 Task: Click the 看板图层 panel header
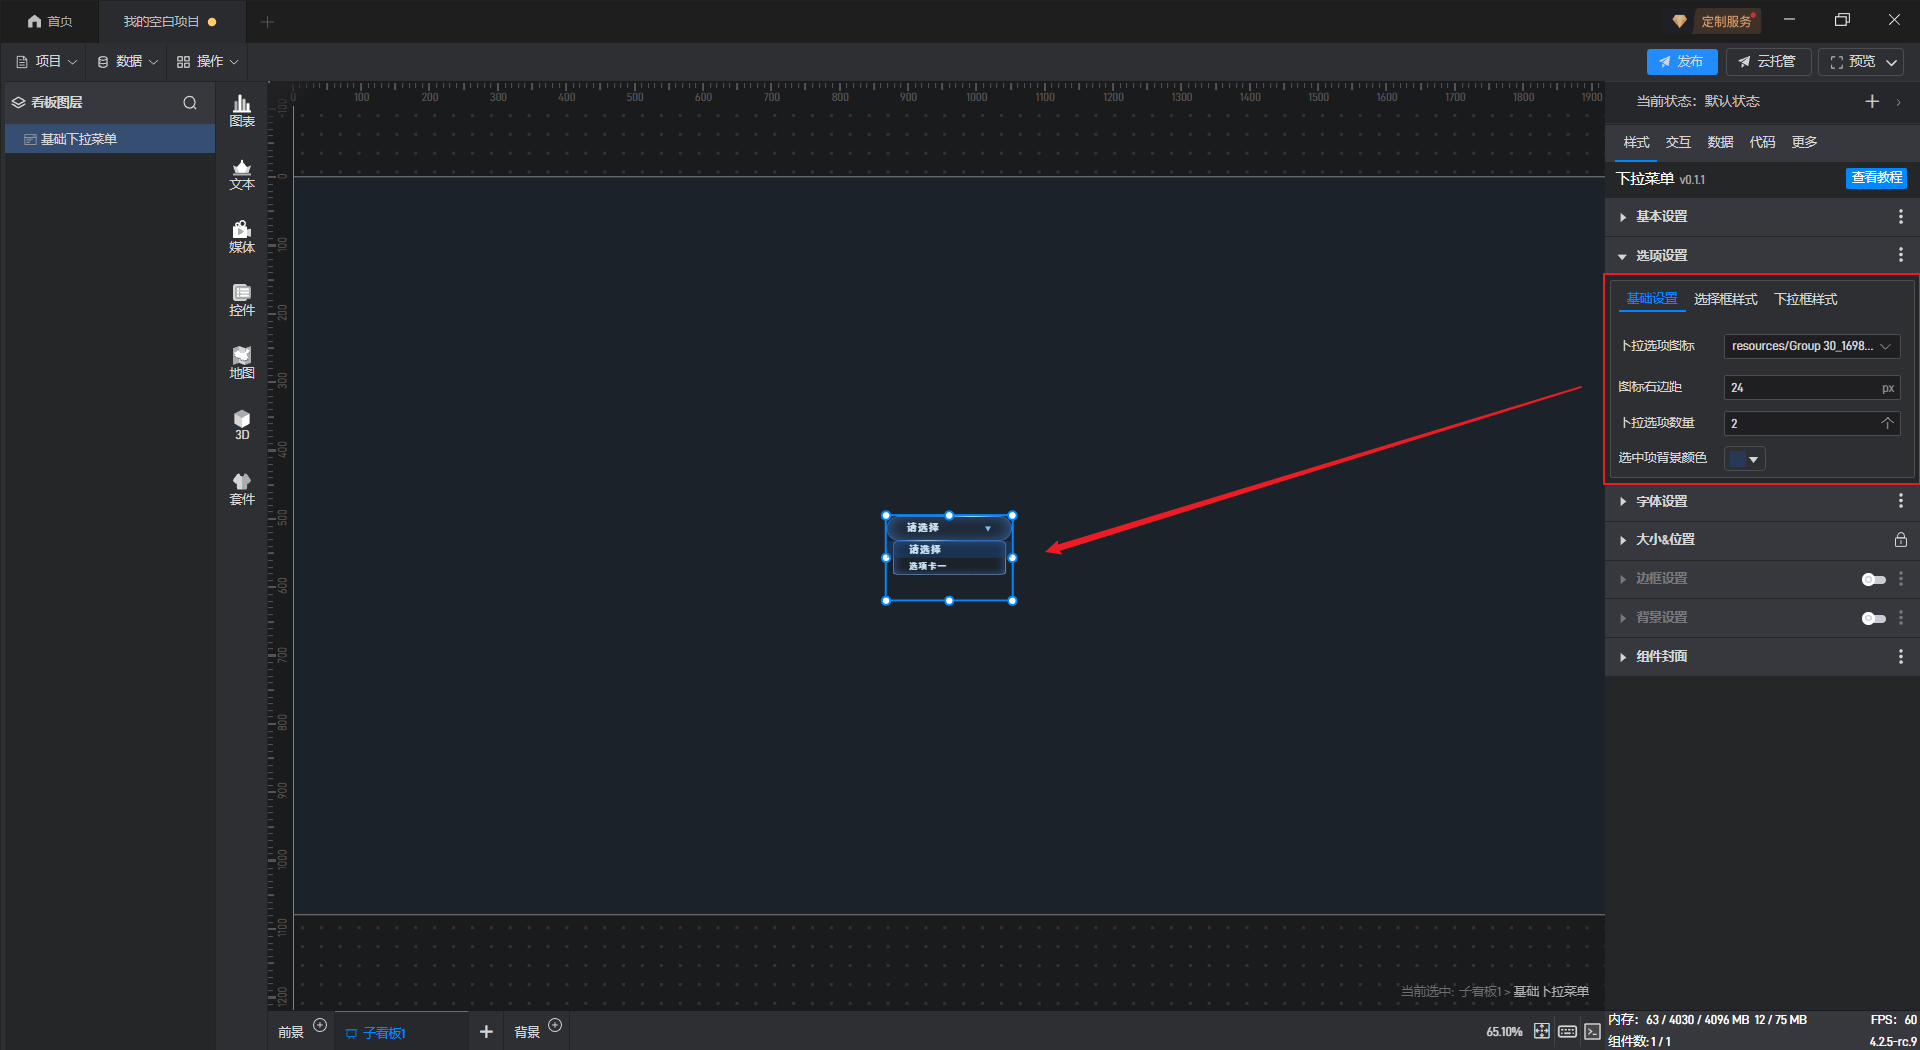click(57, 102)
